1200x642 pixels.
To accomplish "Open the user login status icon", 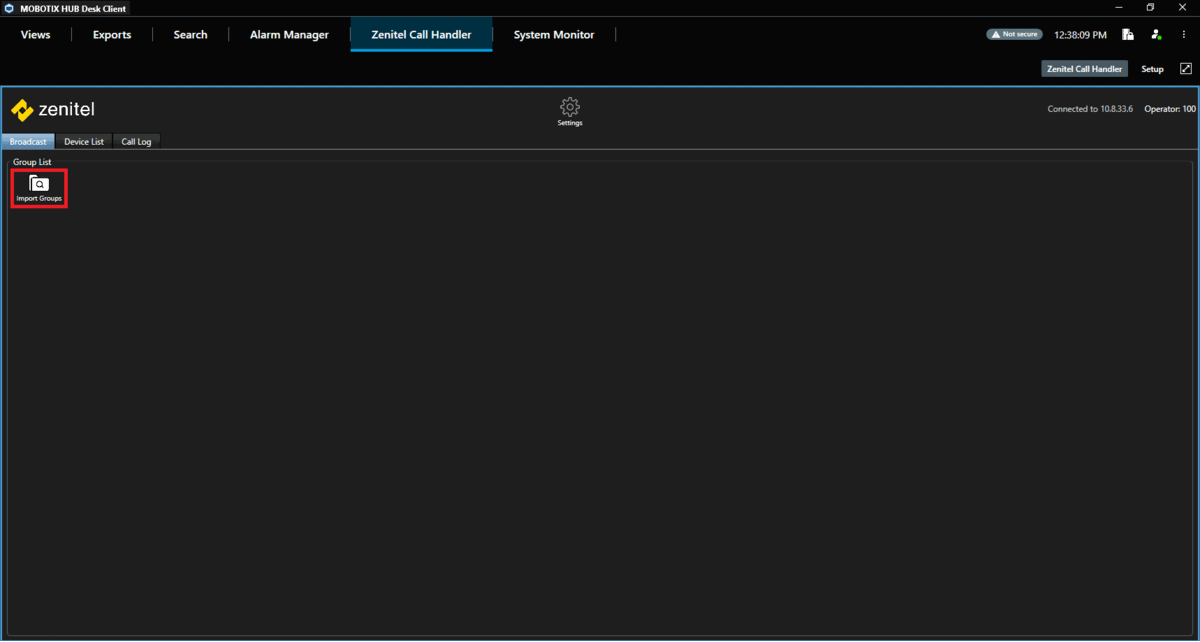I will point(1156,34).
